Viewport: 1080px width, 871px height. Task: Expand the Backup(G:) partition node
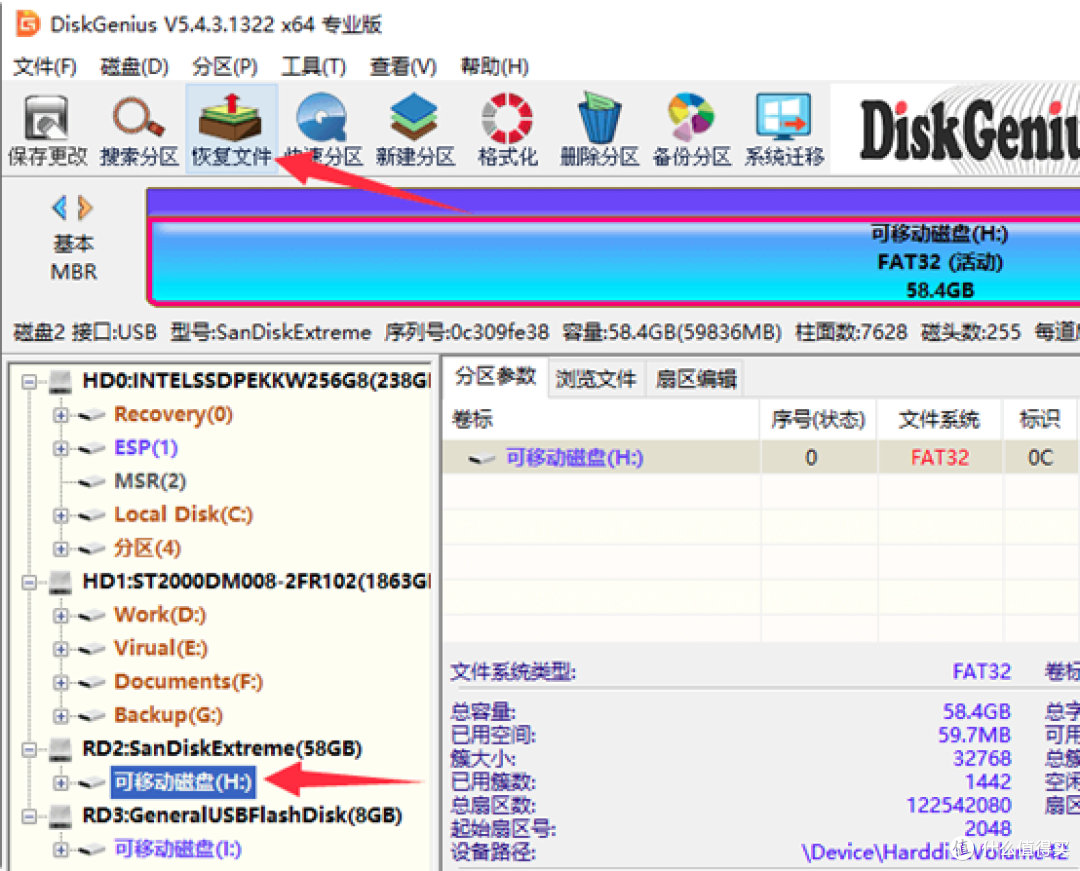pyautogui.click(x=61, y=715)
